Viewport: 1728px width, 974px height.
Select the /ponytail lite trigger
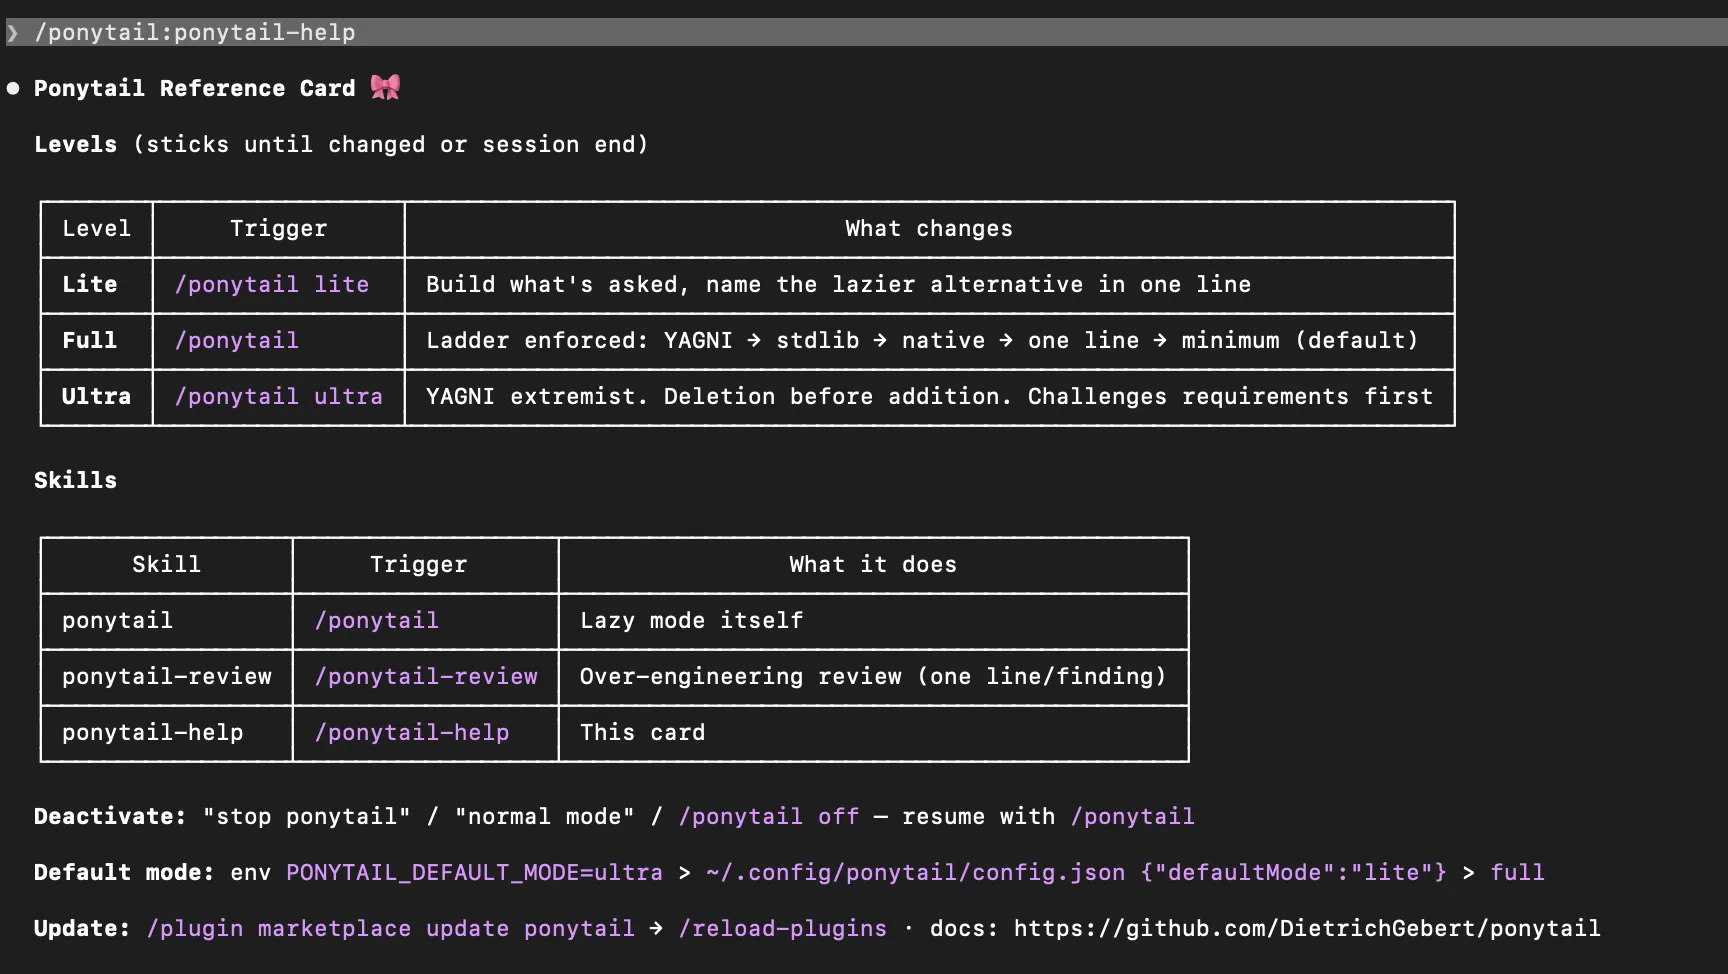pos(272,284)
